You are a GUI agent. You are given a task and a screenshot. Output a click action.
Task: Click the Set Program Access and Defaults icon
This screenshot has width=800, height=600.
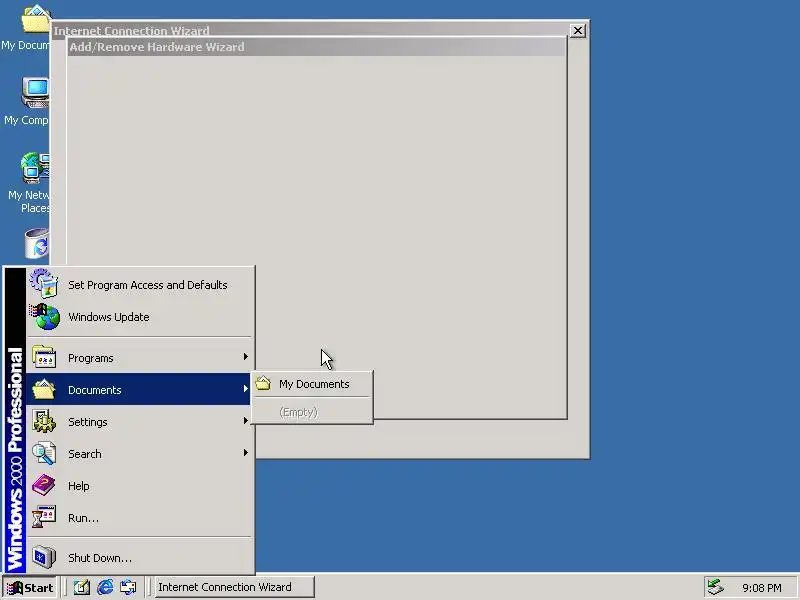[43, 284]
